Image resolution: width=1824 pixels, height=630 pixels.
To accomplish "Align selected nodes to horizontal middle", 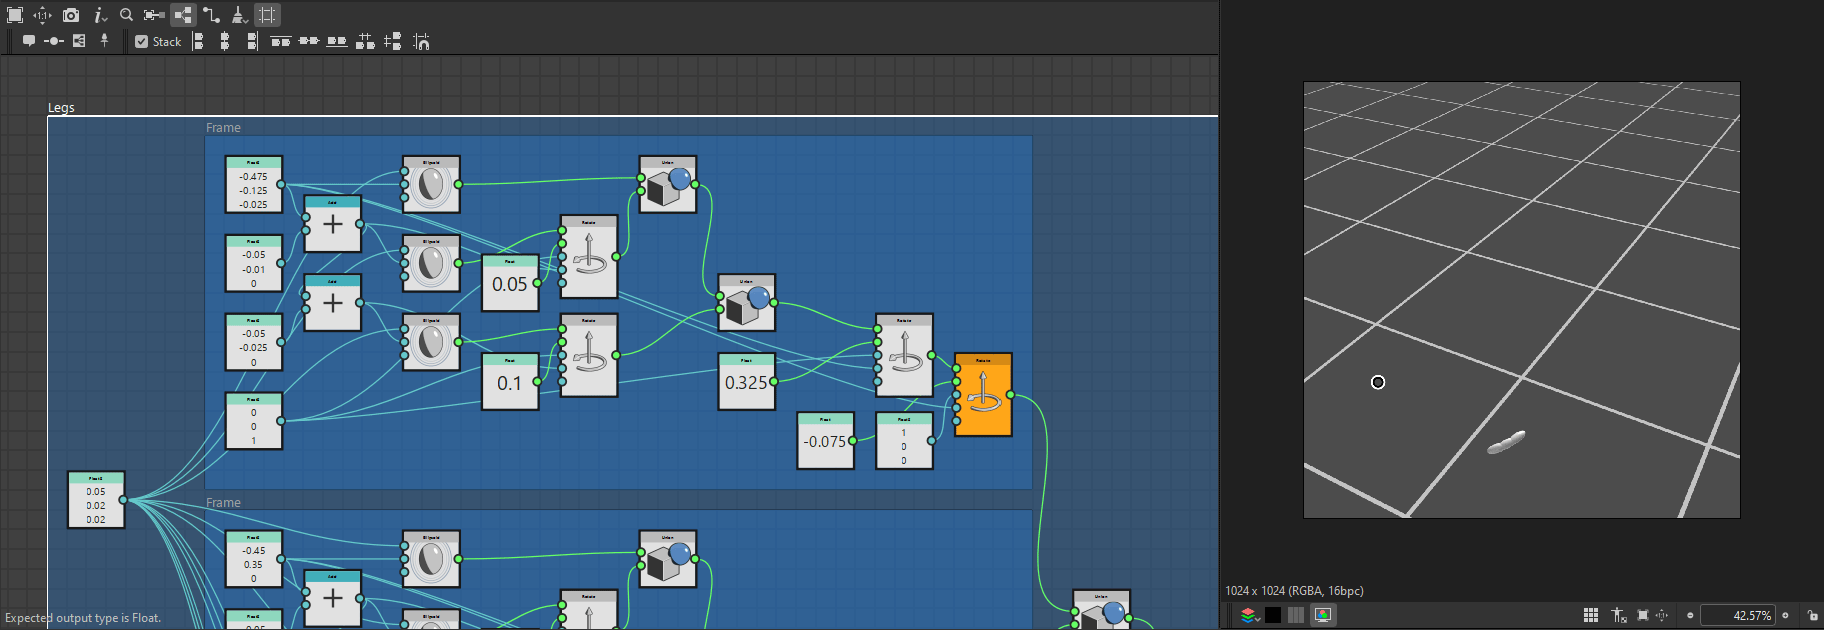I will coord(309,41).
